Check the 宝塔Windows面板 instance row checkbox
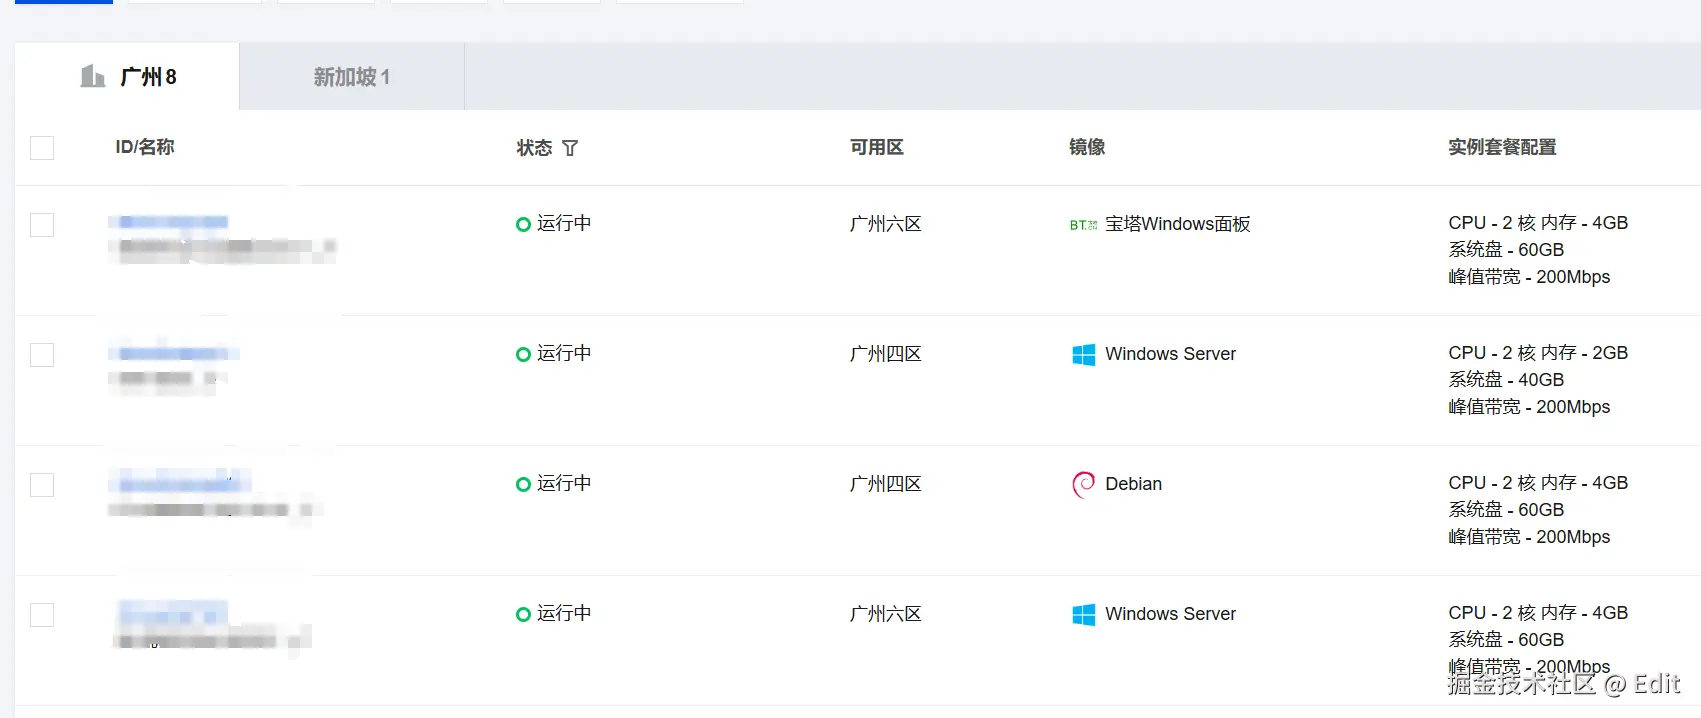The width and height of the screenshot is (1701, 718). pyautogui.click(x=42, y=225)
